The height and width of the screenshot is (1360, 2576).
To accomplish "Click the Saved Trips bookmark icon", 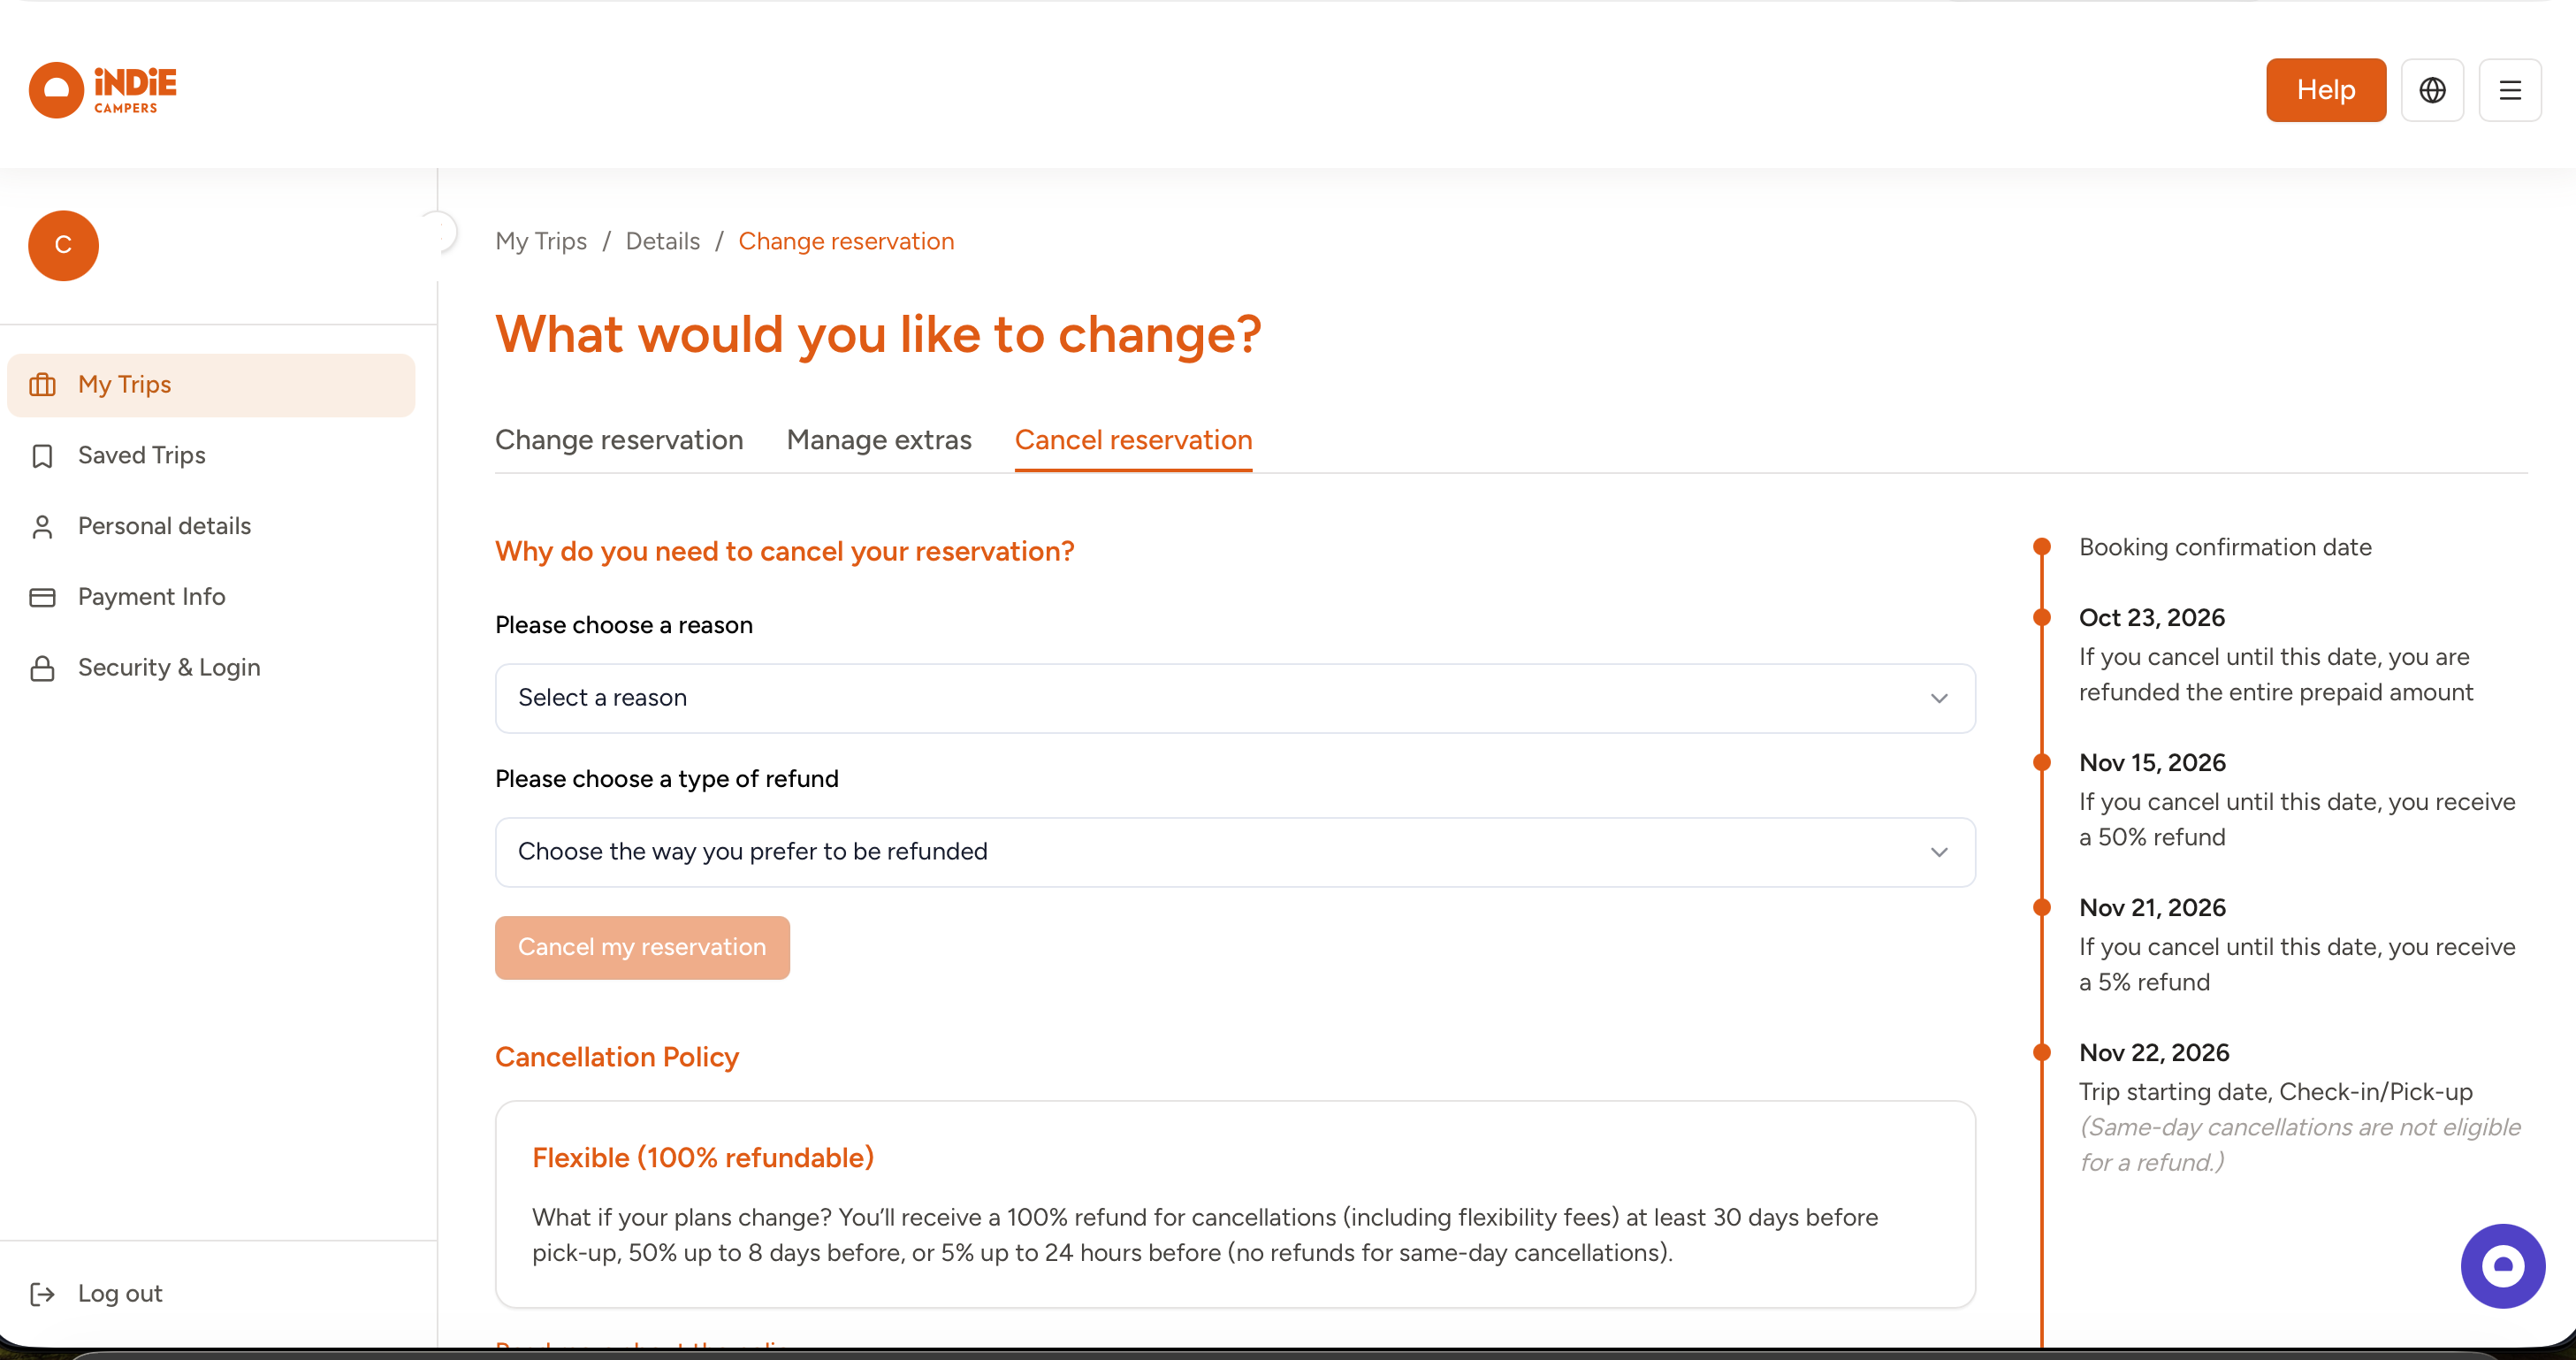I will click(42, 456).
